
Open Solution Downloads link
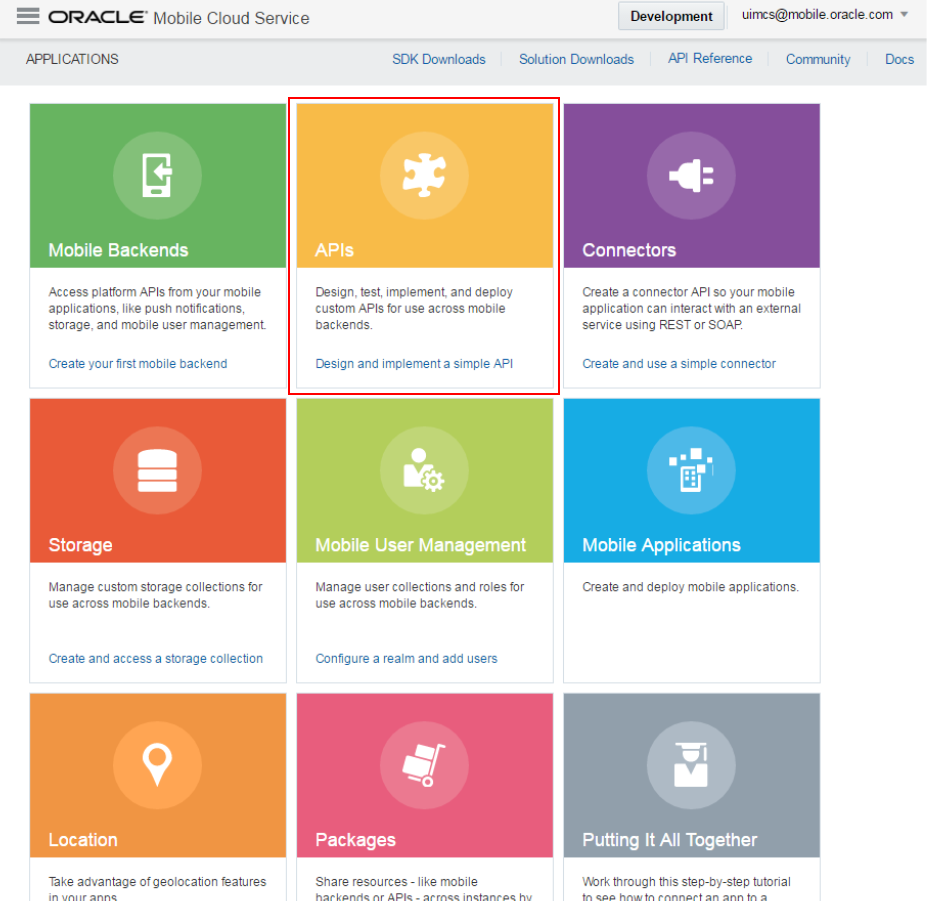point(576,59)
